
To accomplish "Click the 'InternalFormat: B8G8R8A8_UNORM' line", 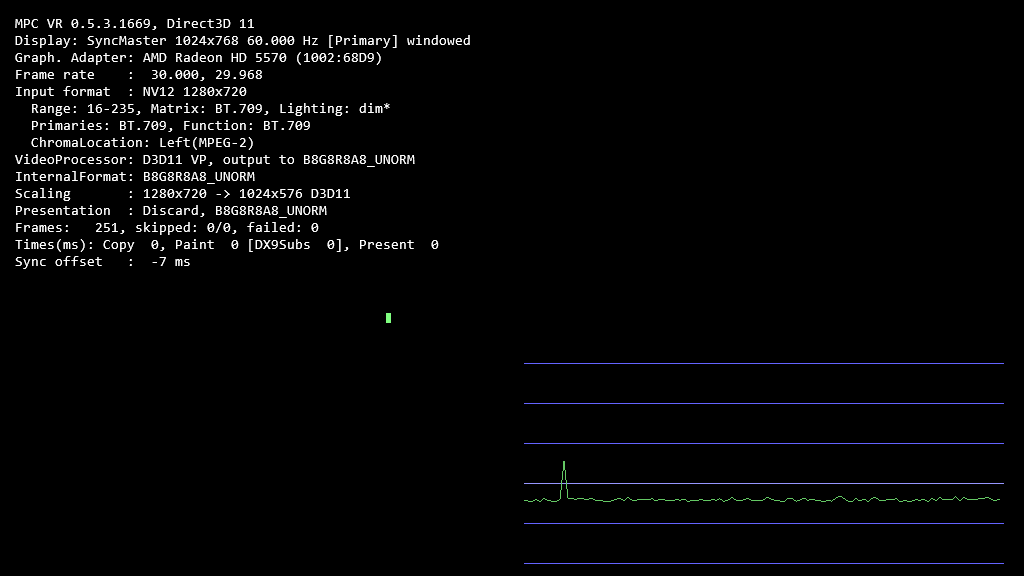I will pyautogui.click(x=135, y=177).
